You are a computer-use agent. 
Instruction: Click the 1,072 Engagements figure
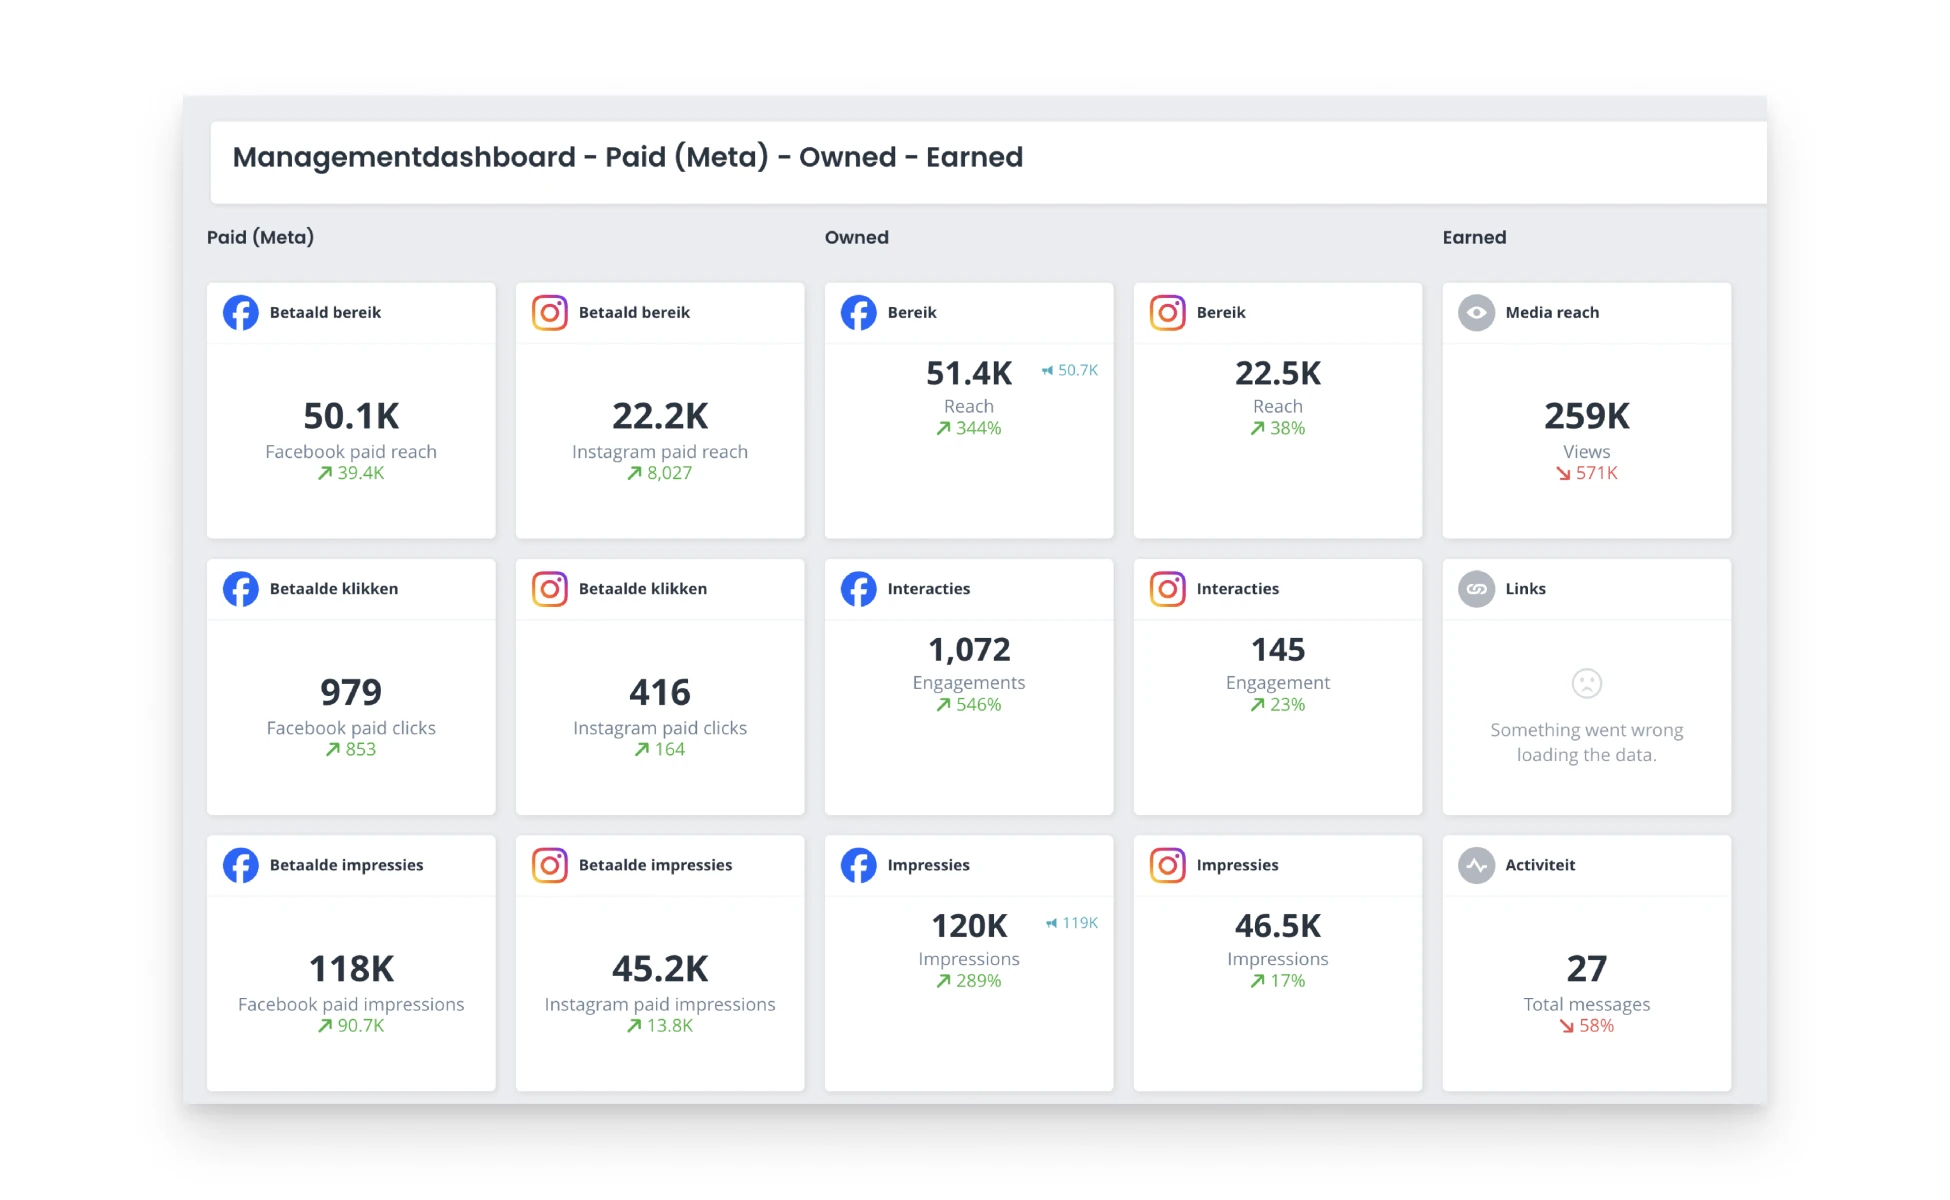(x=969, y=650)
